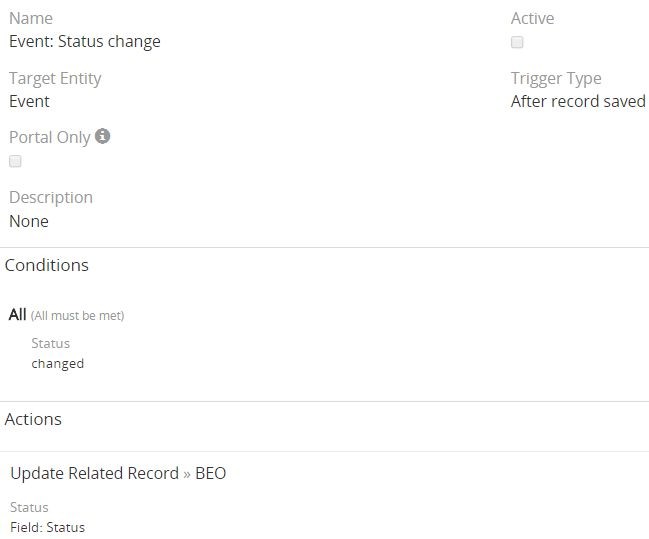The height and width of the screenshot is (539, 649).
Task: Click the Conditions section header
Action: [x=47, y=265]
